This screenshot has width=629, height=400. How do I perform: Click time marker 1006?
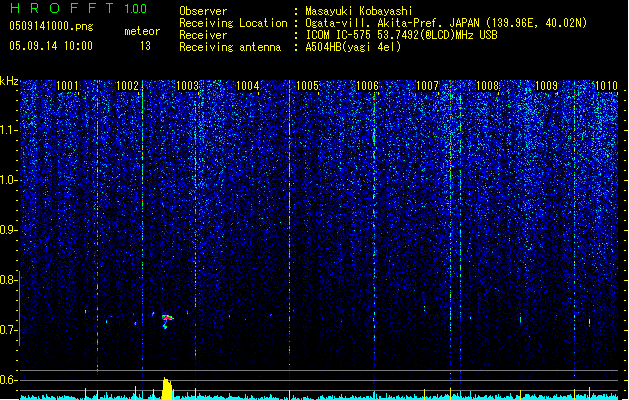367,86
